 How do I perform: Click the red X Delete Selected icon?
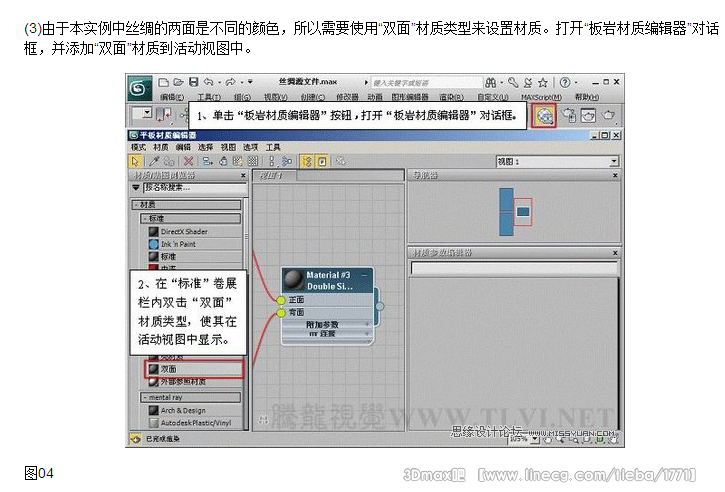[188, 161]
